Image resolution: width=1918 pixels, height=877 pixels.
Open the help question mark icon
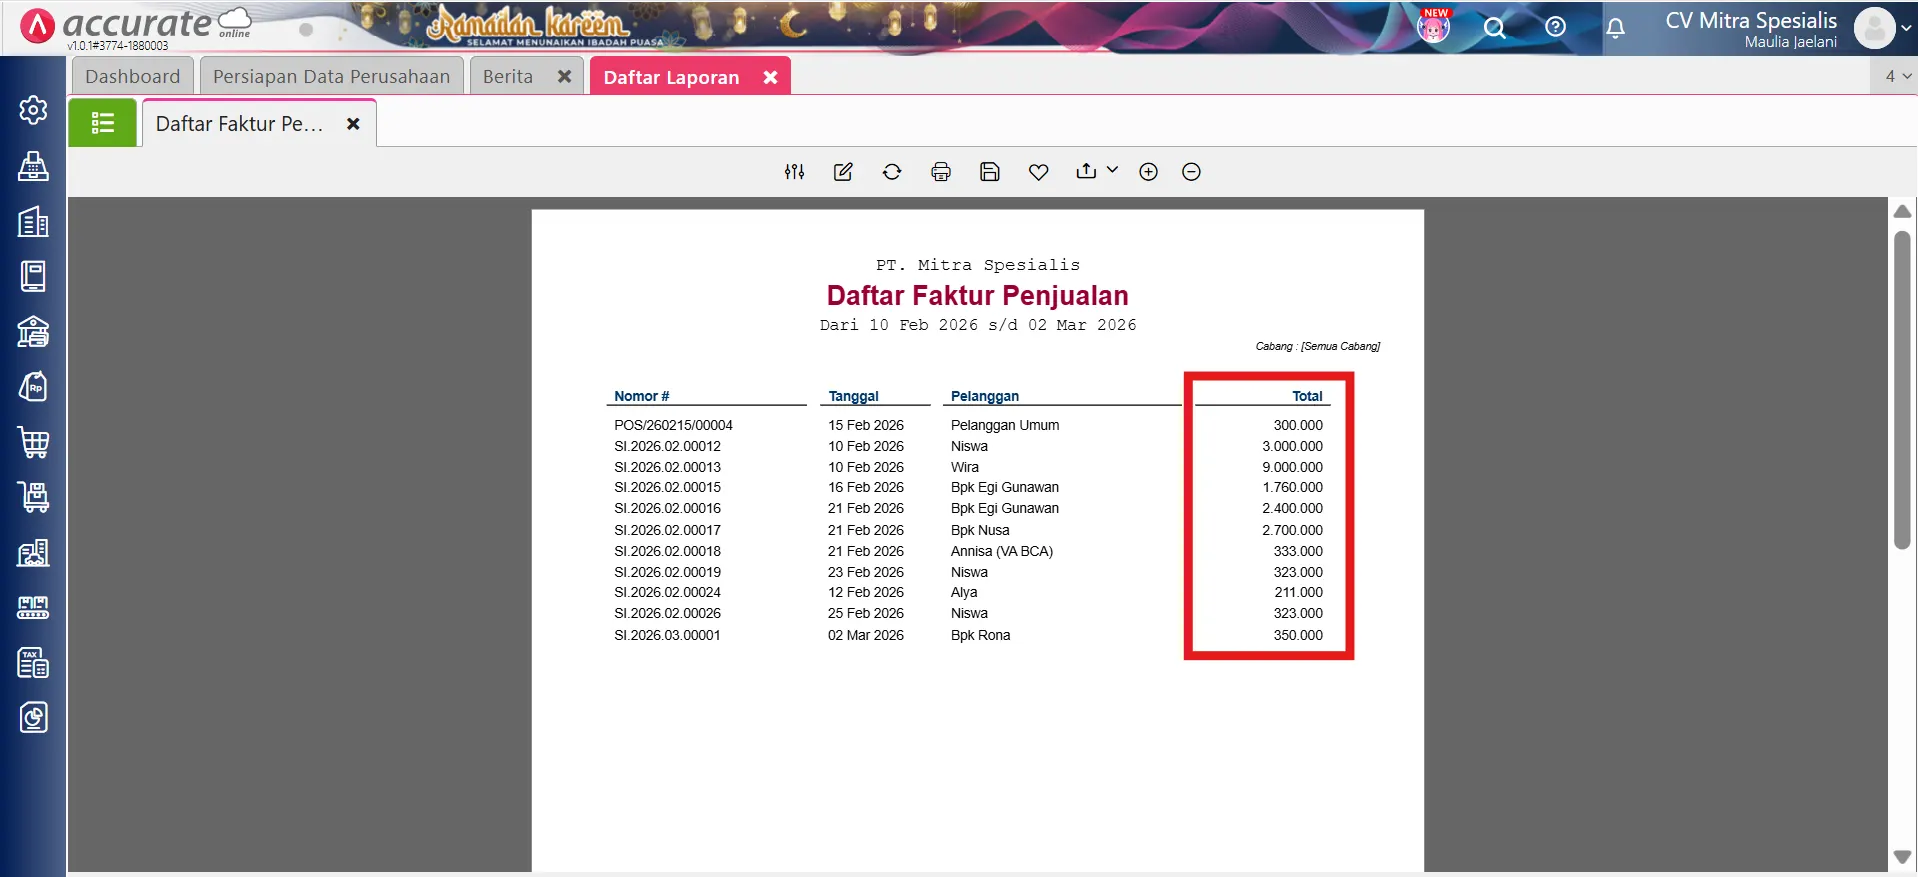pyautogui.click(x=1555, y=27)
